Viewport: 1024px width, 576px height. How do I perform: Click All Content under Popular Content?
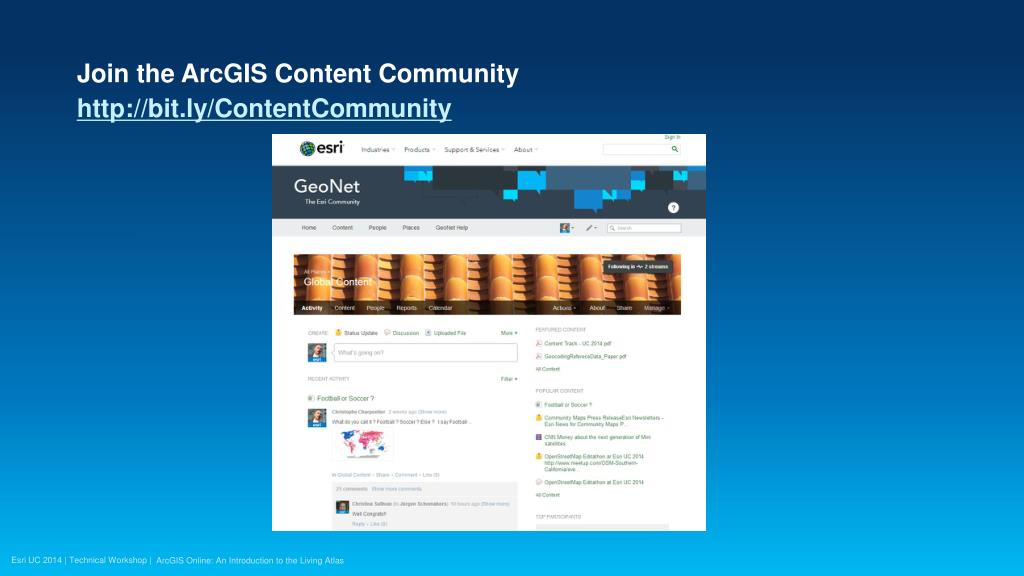tap(547, 495)
